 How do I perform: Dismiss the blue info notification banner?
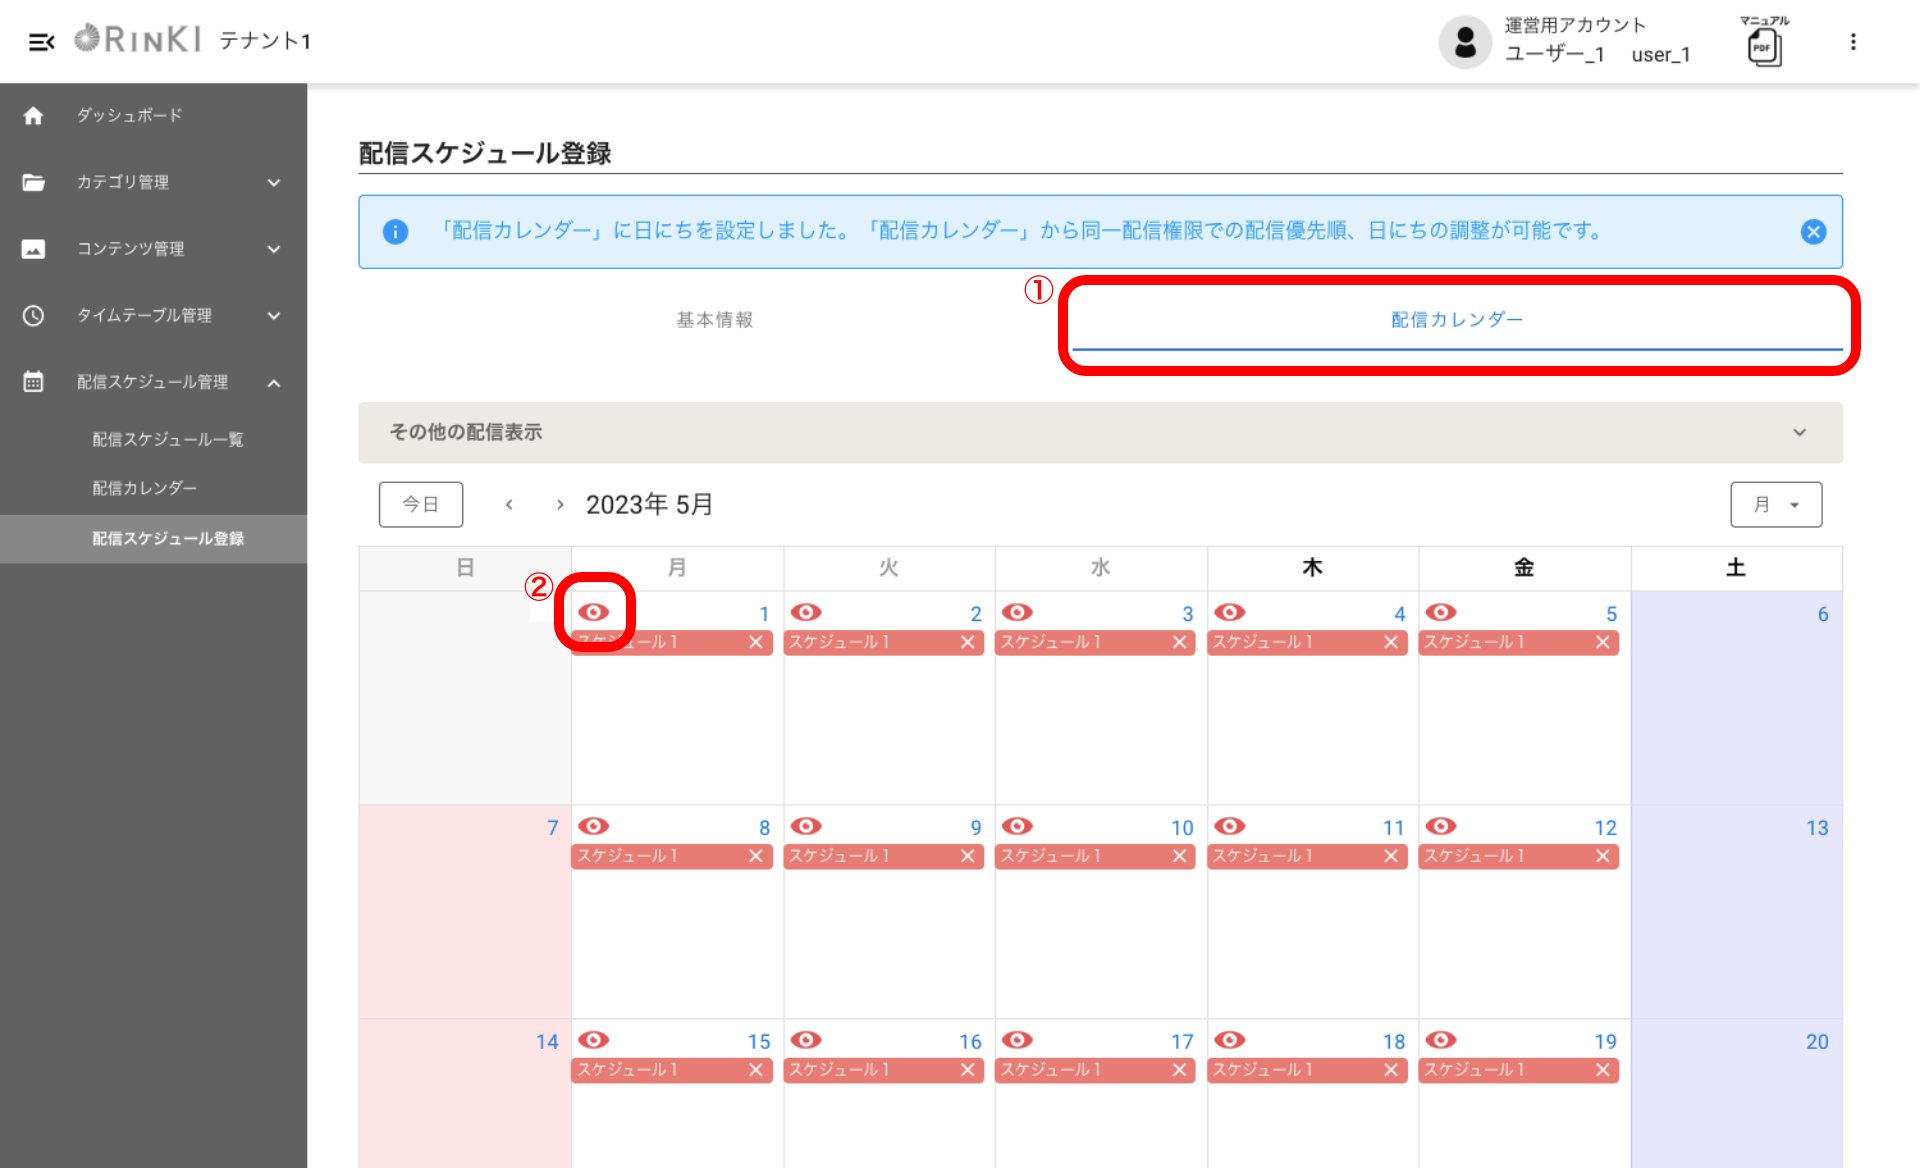[x=1813, y=232]
